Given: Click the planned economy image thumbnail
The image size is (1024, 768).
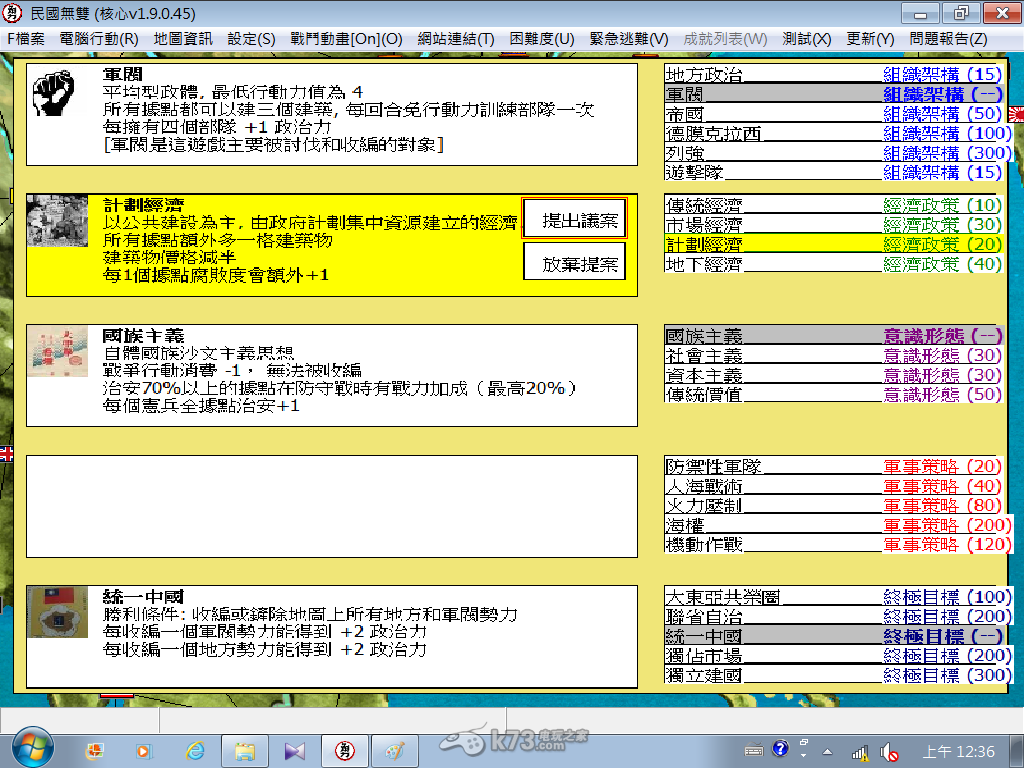Looking at the screenshot, I should (x=57, y=224).
